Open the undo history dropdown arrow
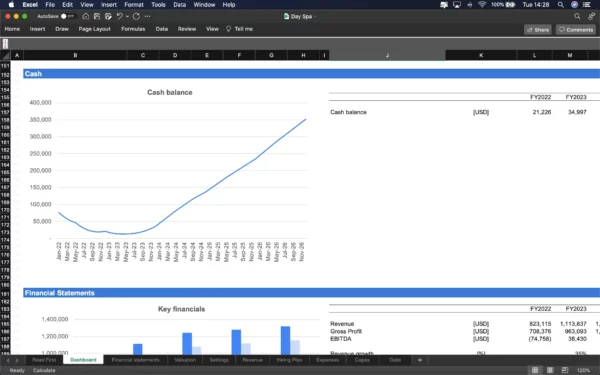The width and height of the screenshot is (600, 375). pos(127,16)
